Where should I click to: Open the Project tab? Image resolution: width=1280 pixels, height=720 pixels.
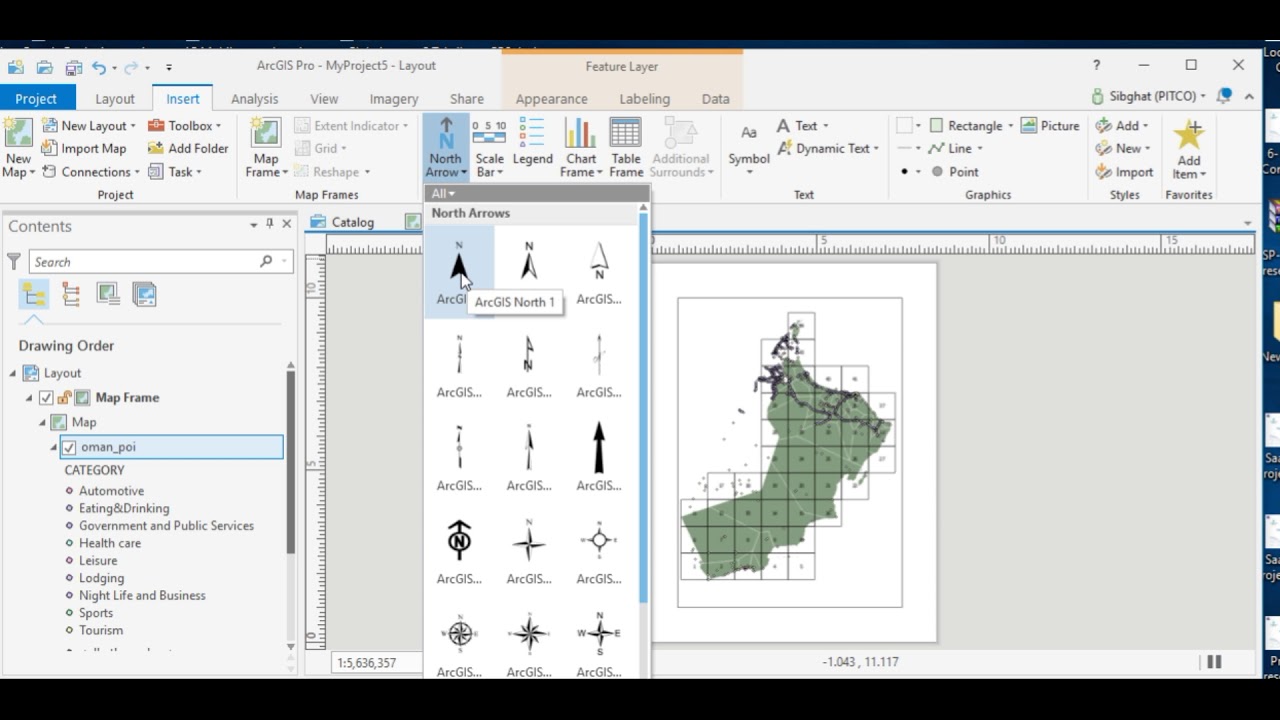point(36,99)
